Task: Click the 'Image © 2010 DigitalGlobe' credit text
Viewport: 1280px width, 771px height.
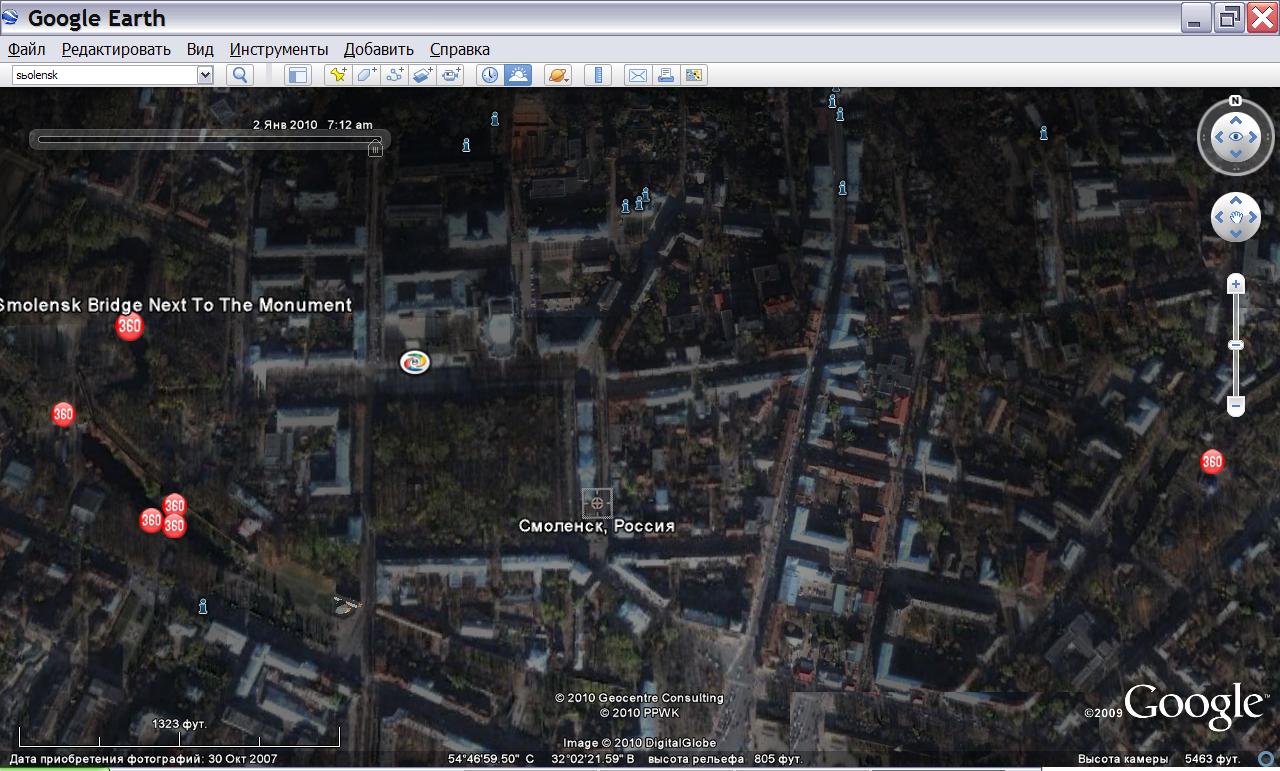Action: (x=639, y=743)
